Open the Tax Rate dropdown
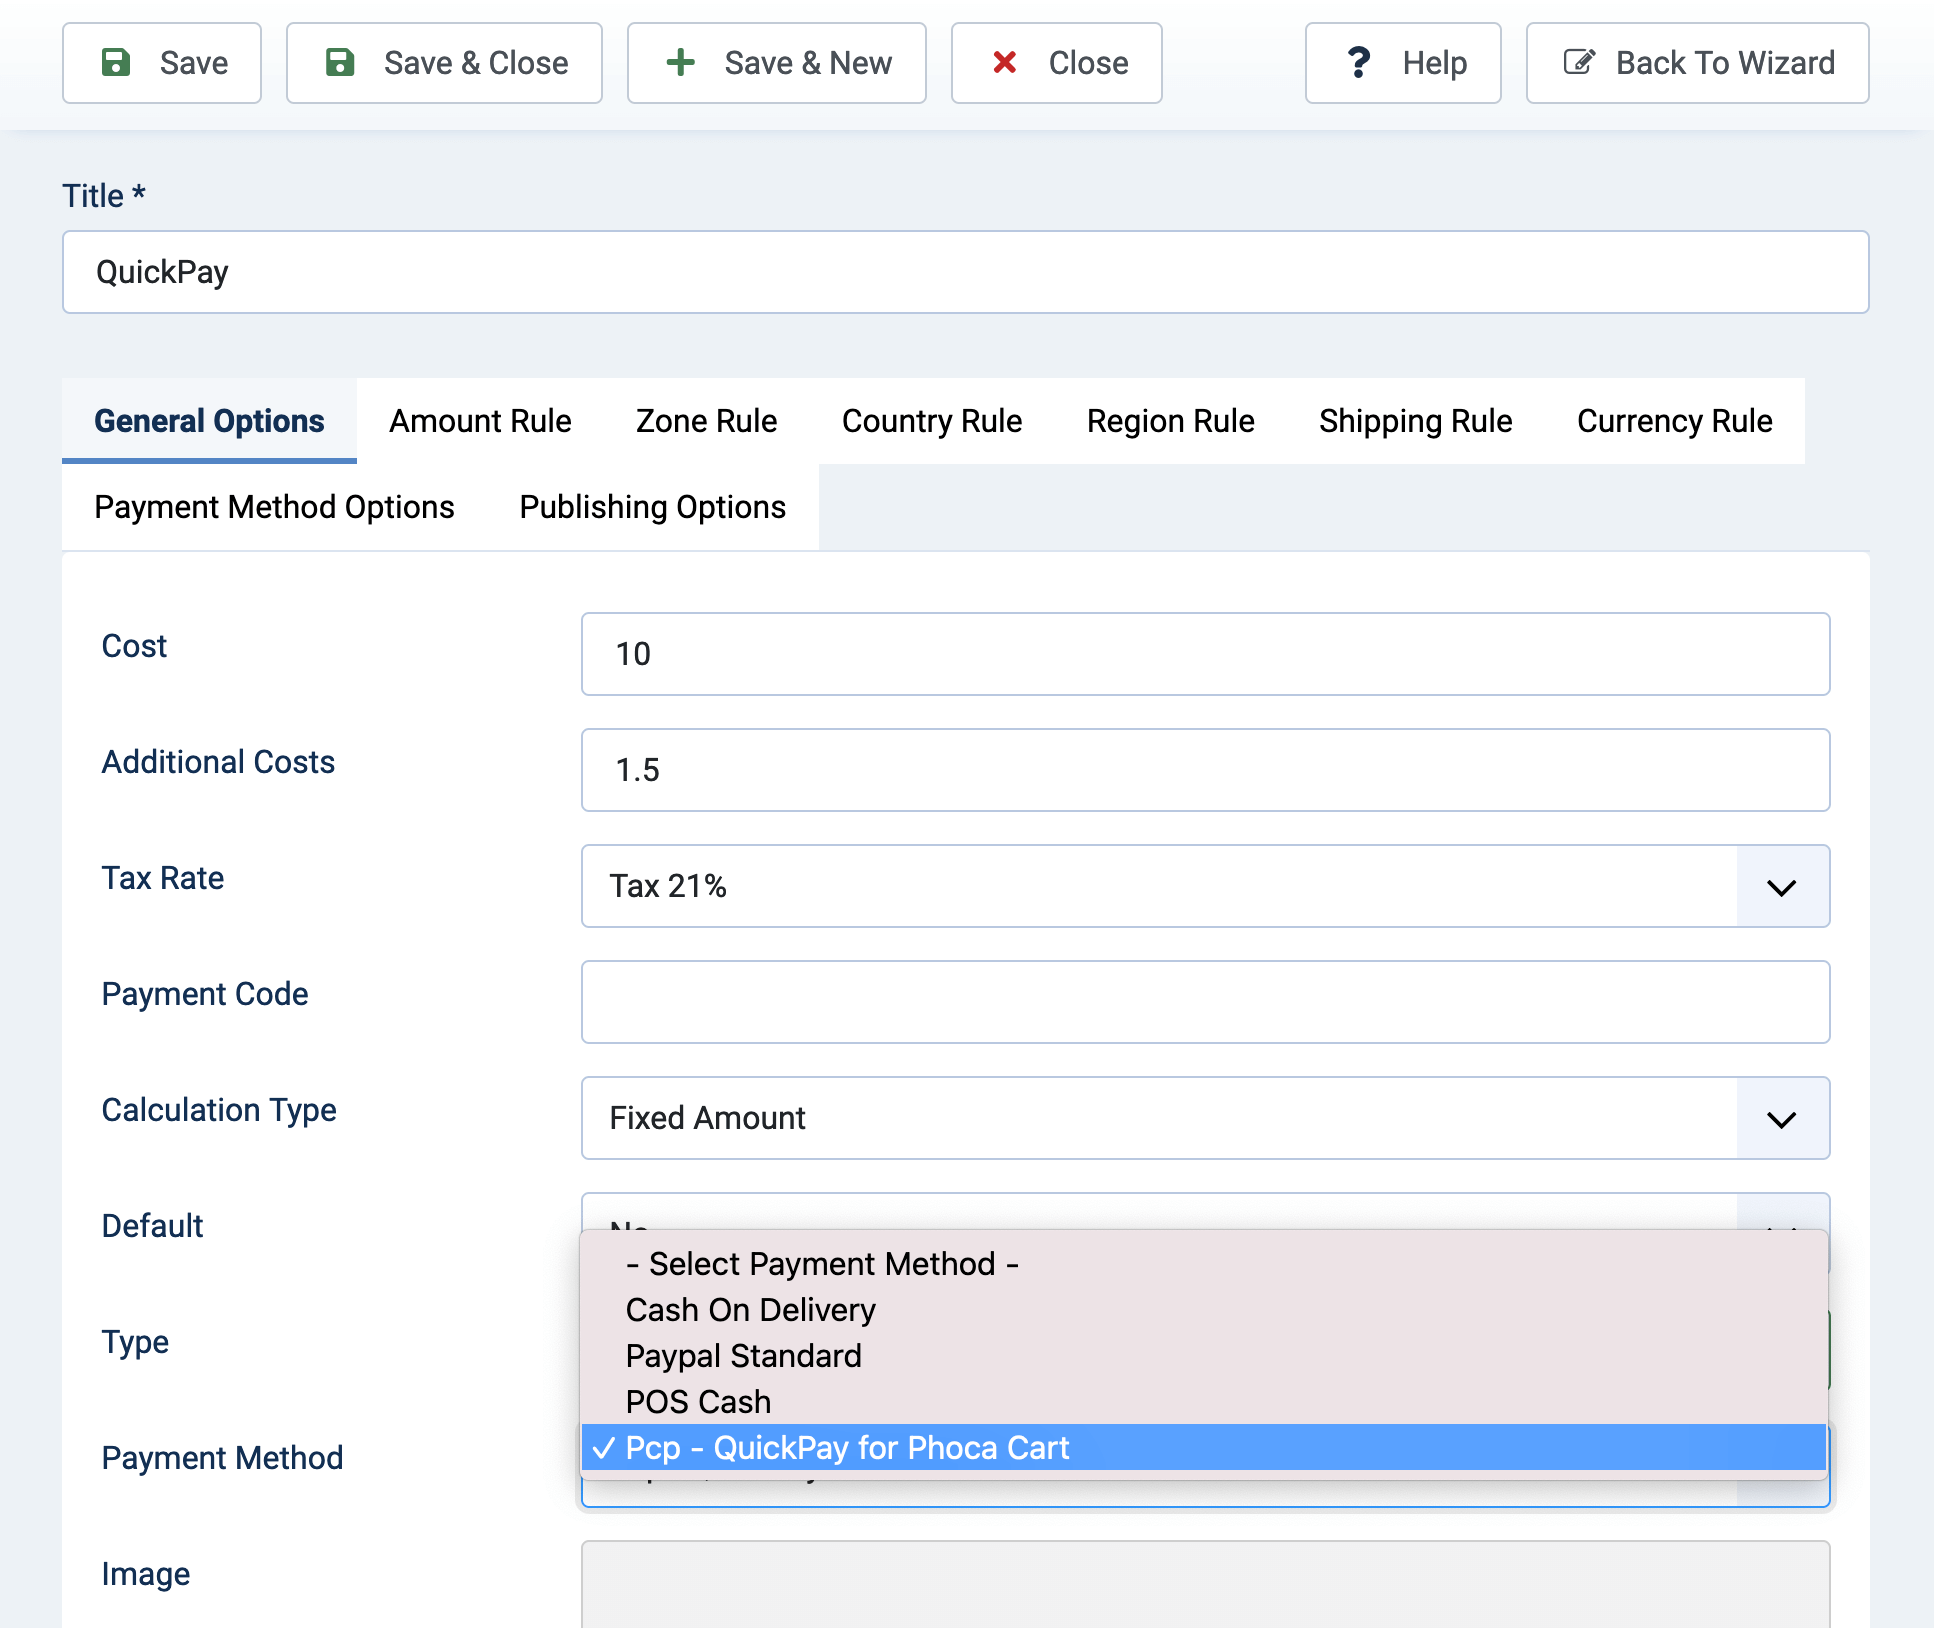 1779,886
